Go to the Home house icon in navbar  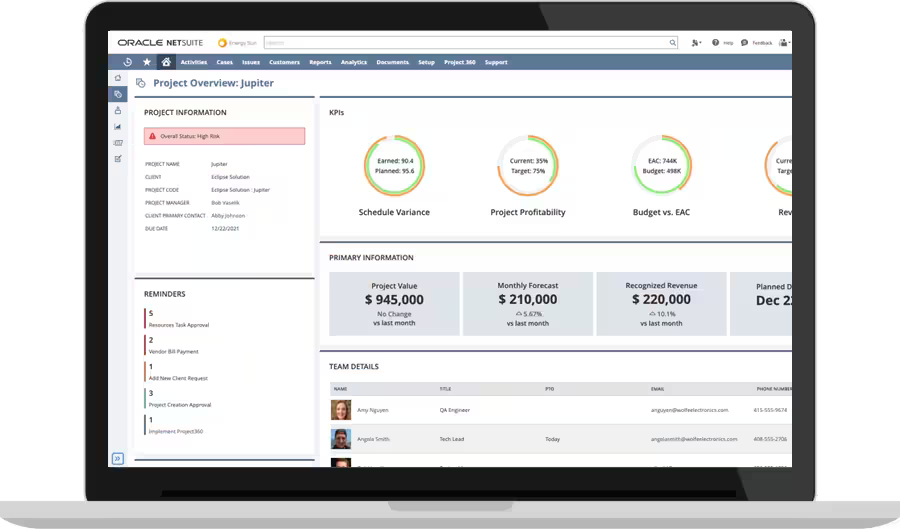[166, 62]
